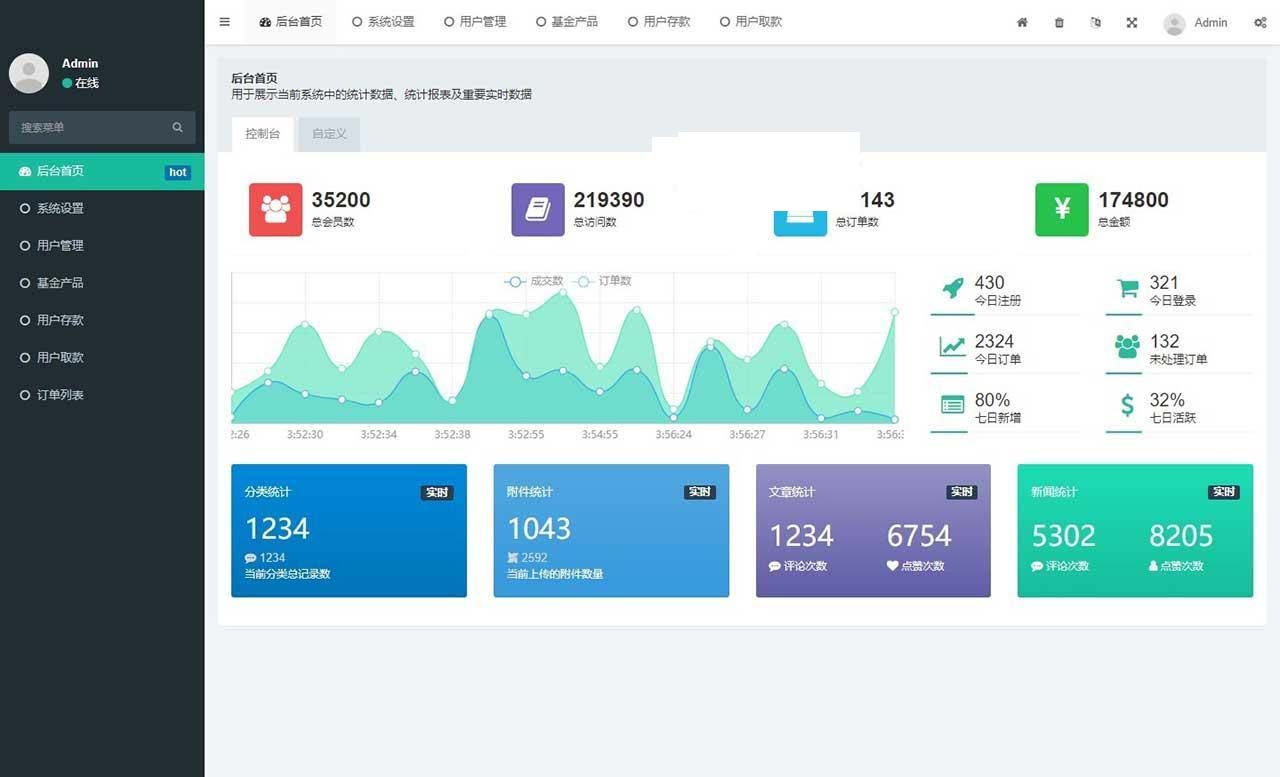Click the shopping cart icon for 今日登录
The height and width of the screenshot is (777, 1280).
[1127, 289]
